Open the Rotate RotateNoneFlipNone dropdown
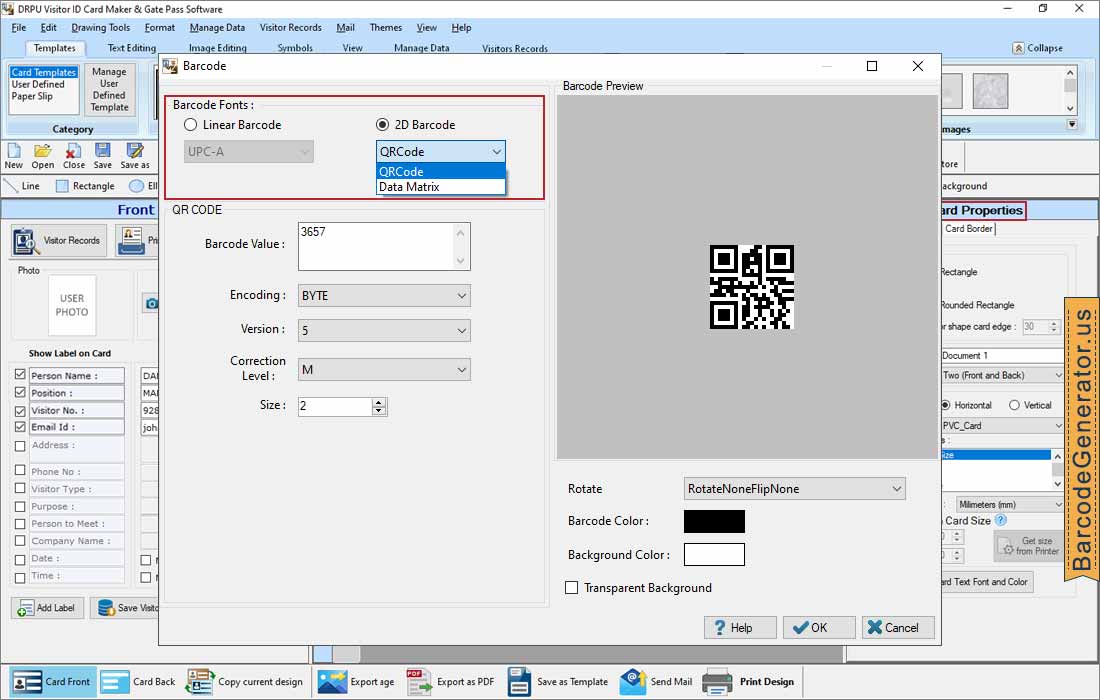Screen dimensions: 1100x700 [x=794, y=489]
